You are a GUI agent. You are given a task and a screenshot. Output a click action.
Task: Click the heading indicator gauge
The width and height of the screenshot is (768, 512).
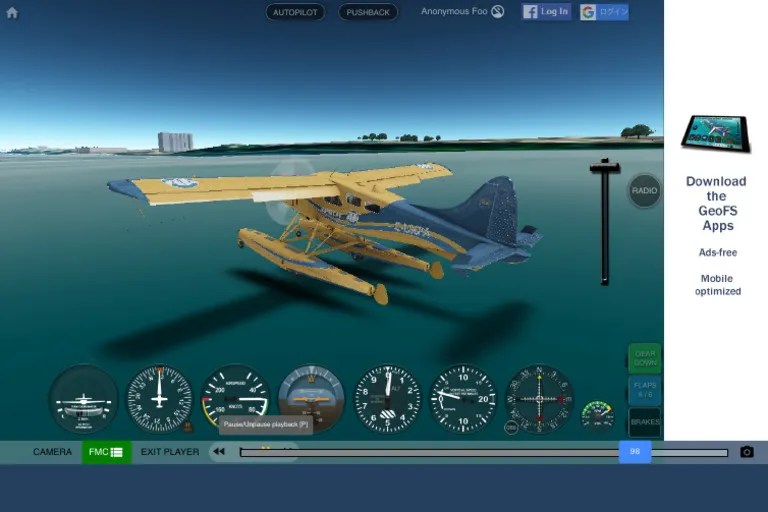coord(159,399)
